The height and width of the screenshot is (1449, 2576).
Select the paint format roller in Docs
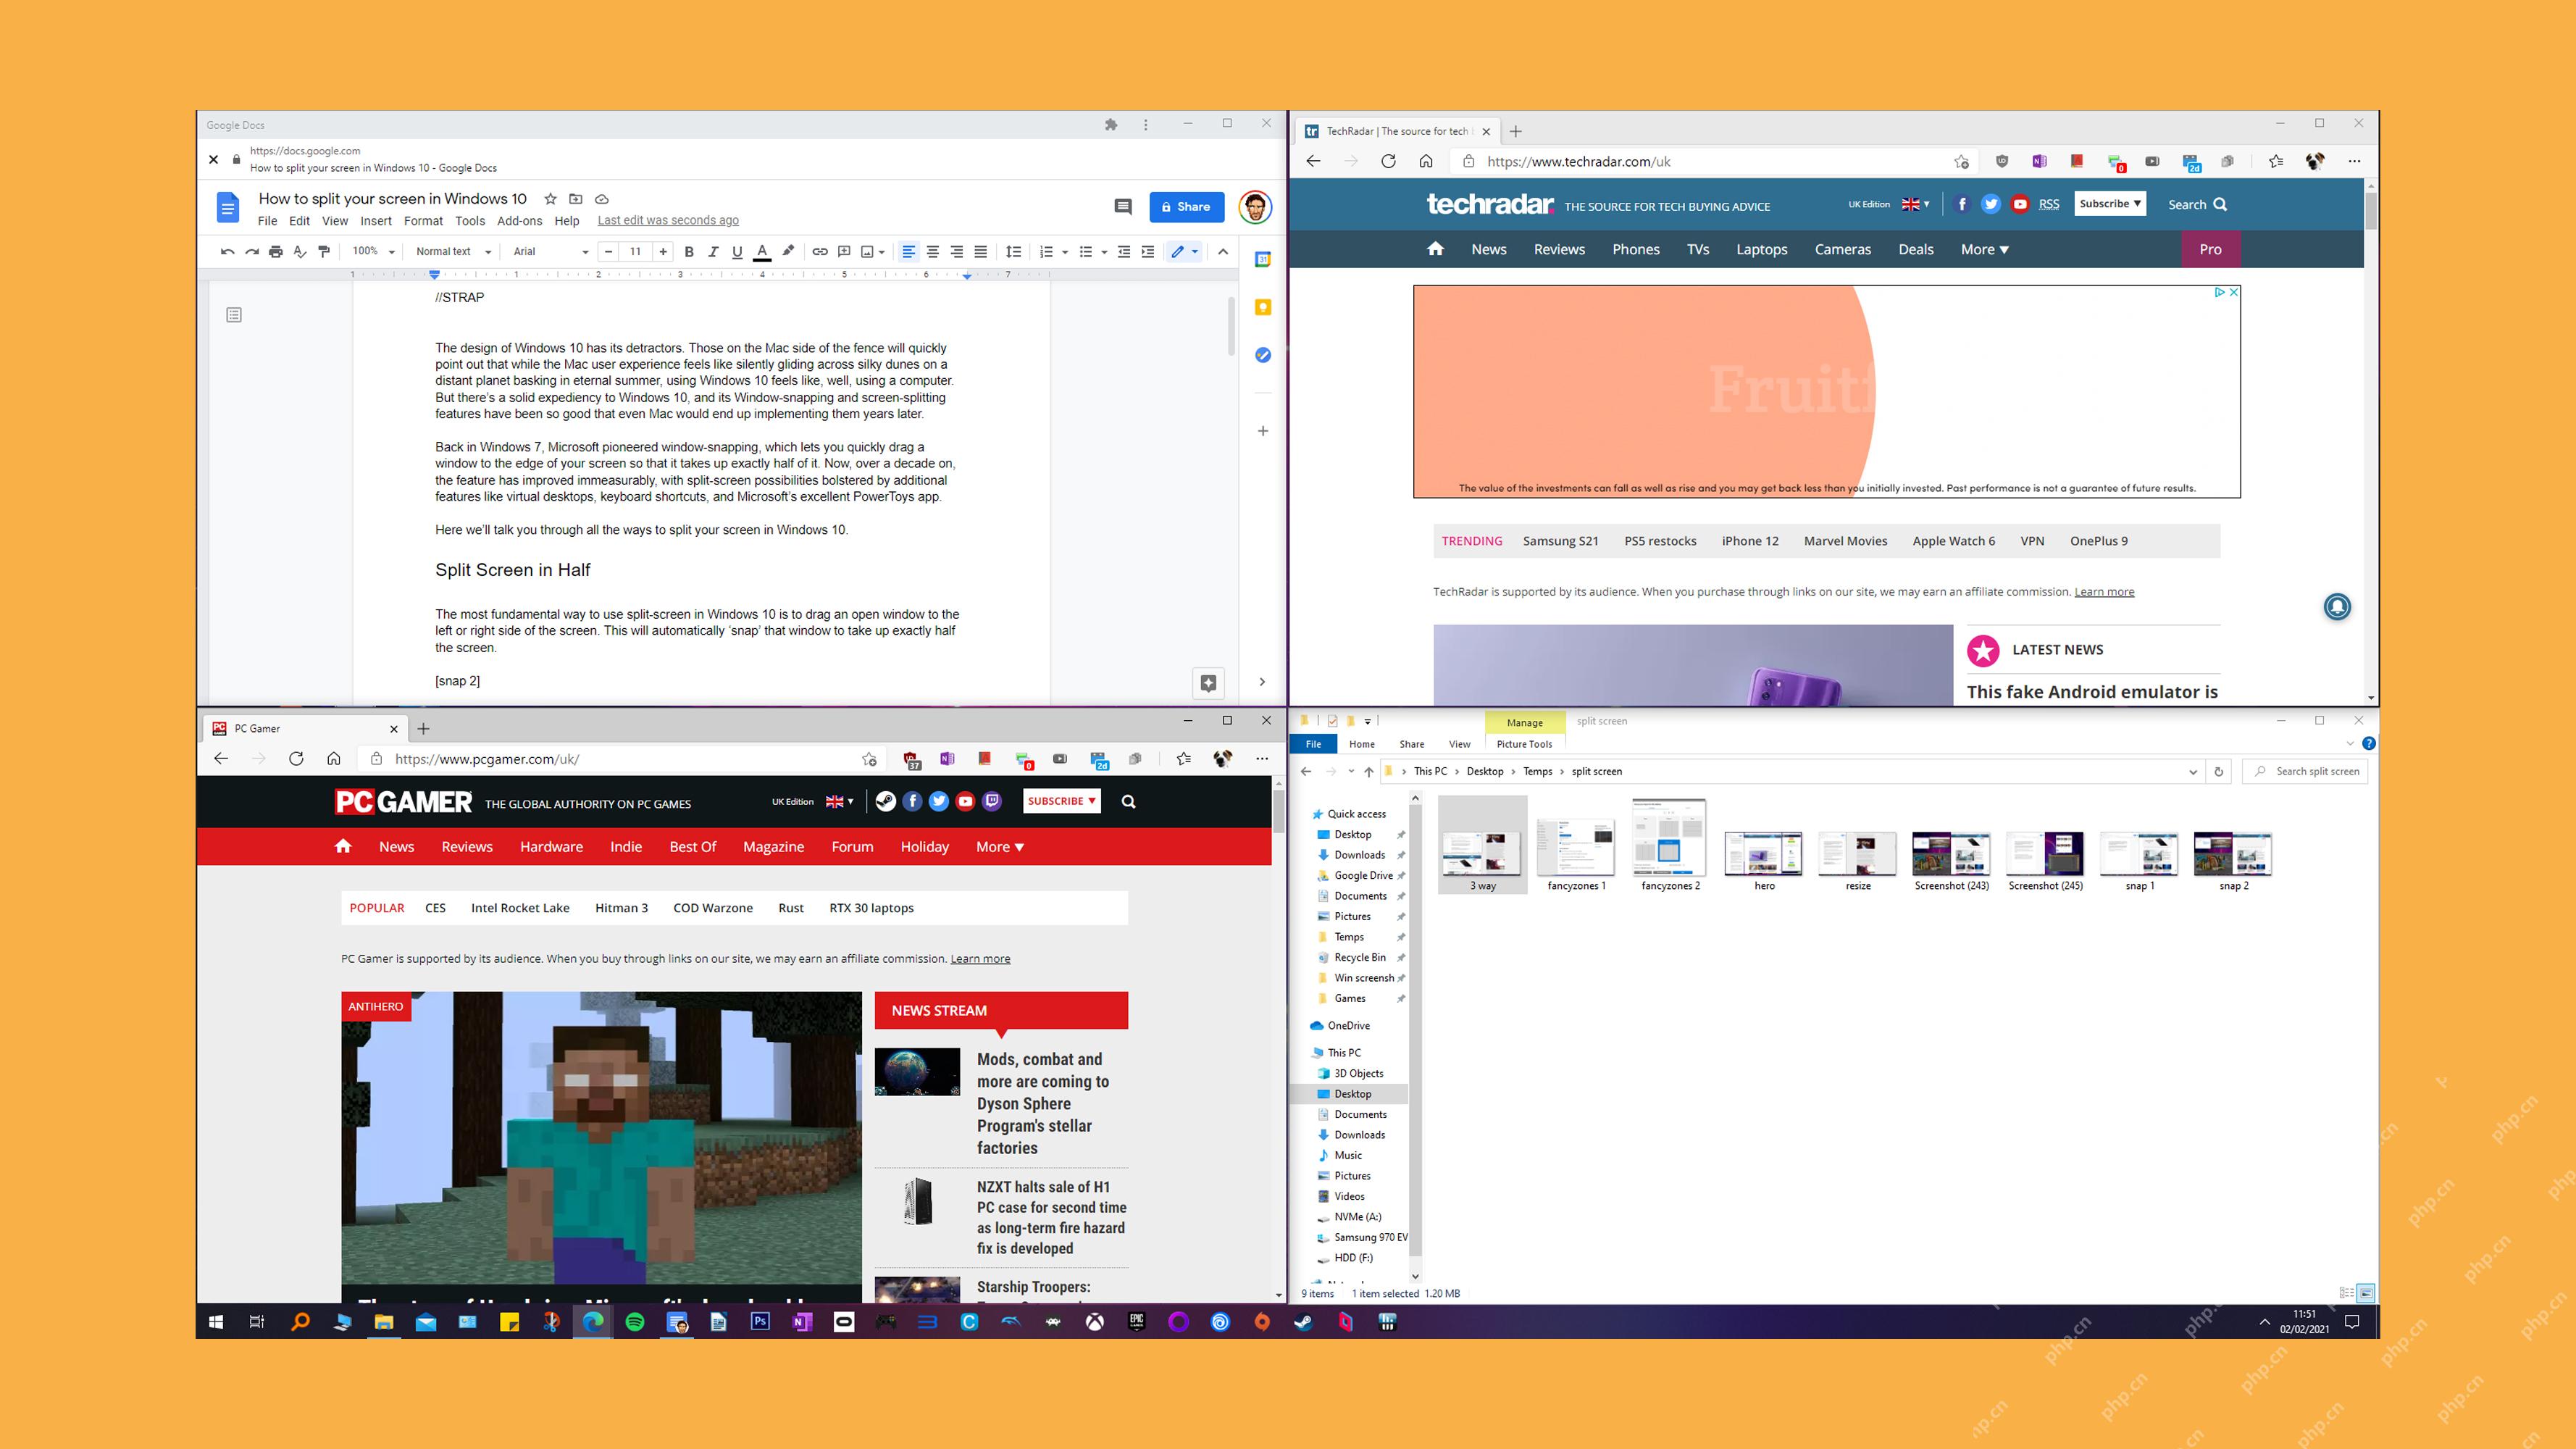point(324,252)
